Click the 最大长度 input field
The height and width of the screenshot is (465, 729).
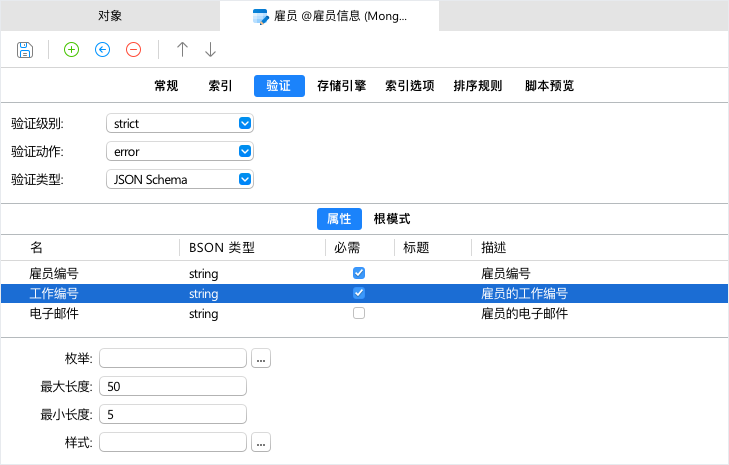pos(173,386)
